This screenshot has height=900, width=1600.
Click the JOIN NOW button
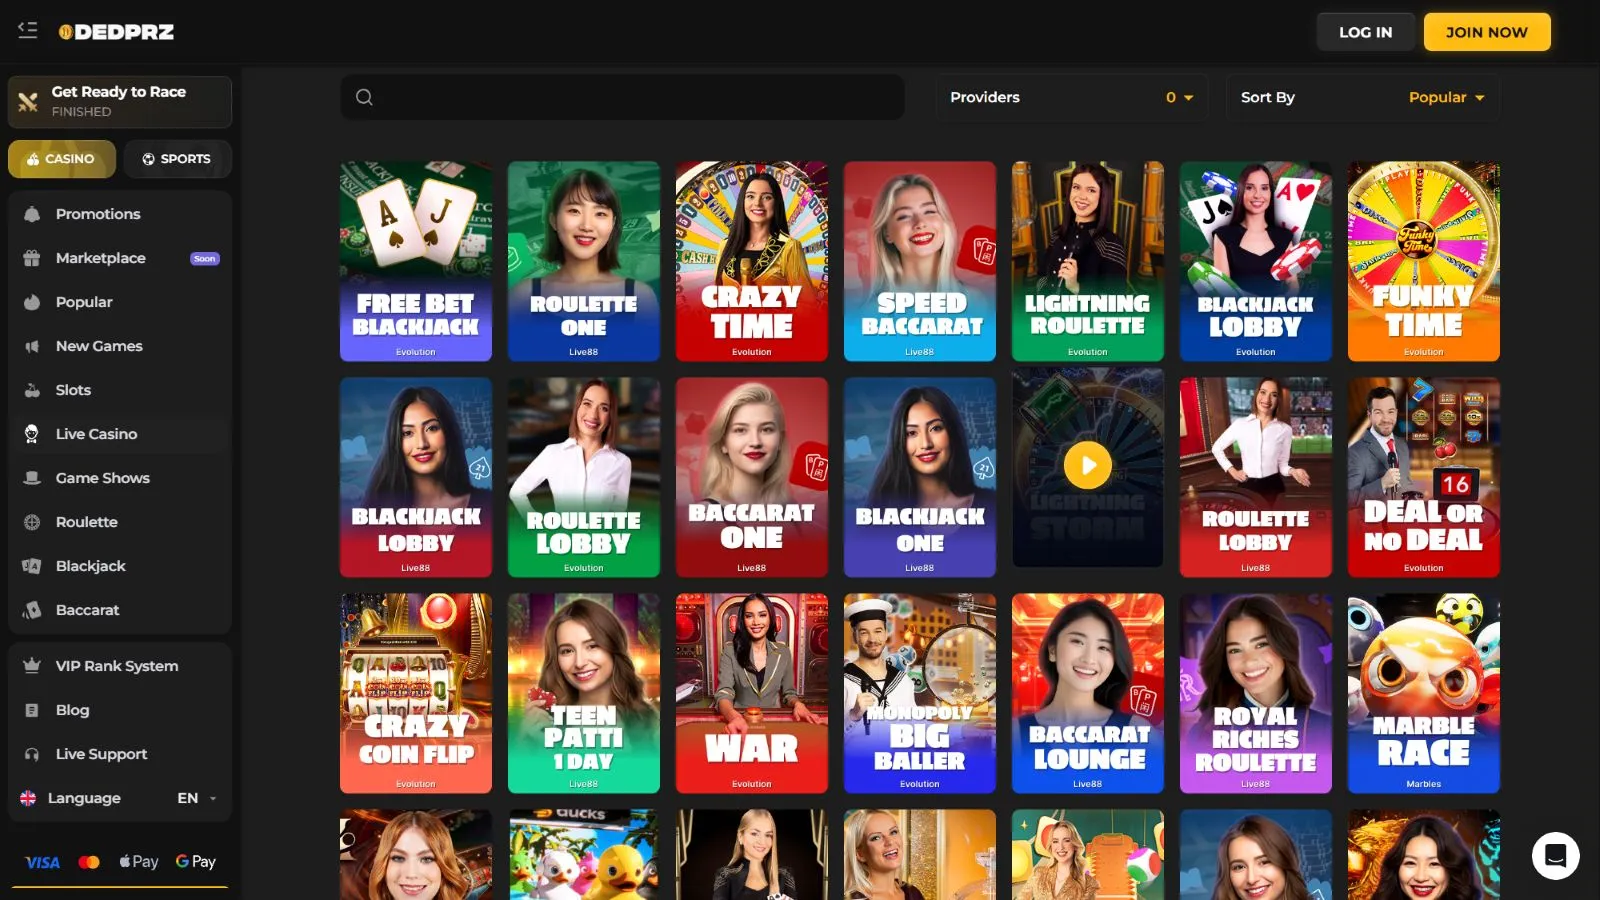pos(1486,32)
